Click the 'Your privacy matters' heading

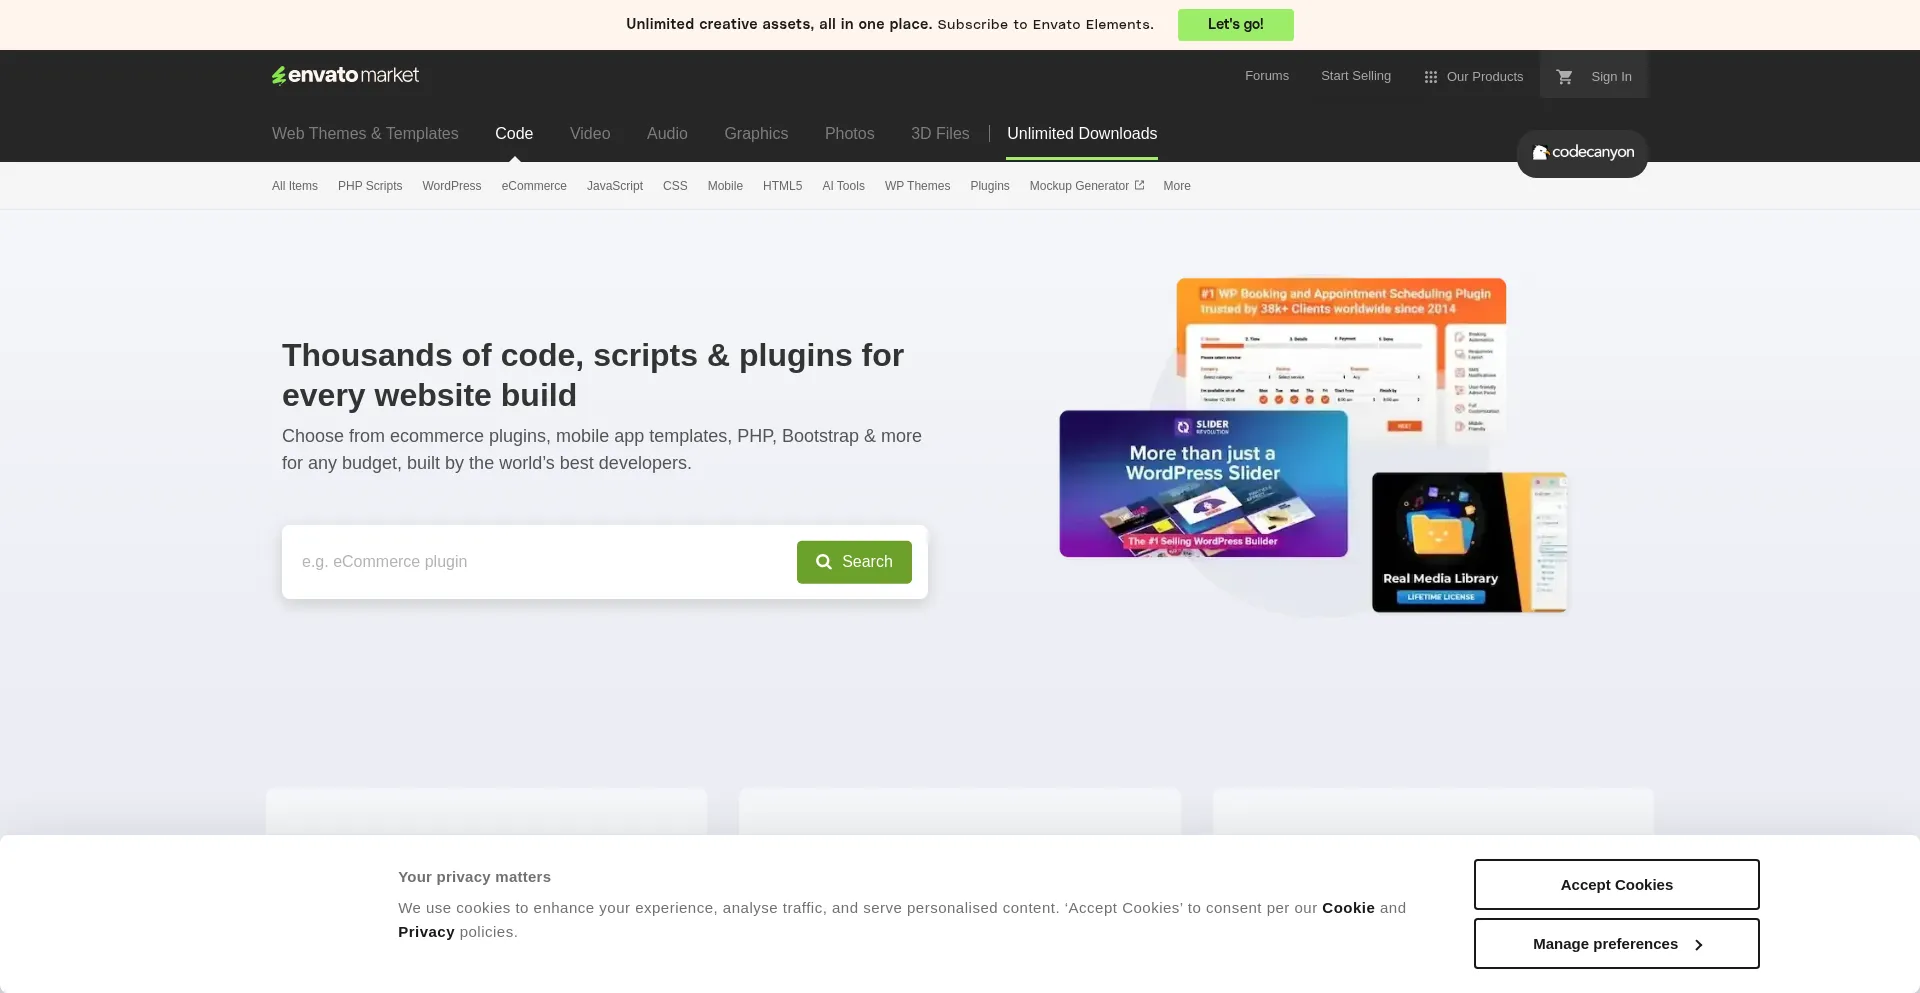point(474,877)
